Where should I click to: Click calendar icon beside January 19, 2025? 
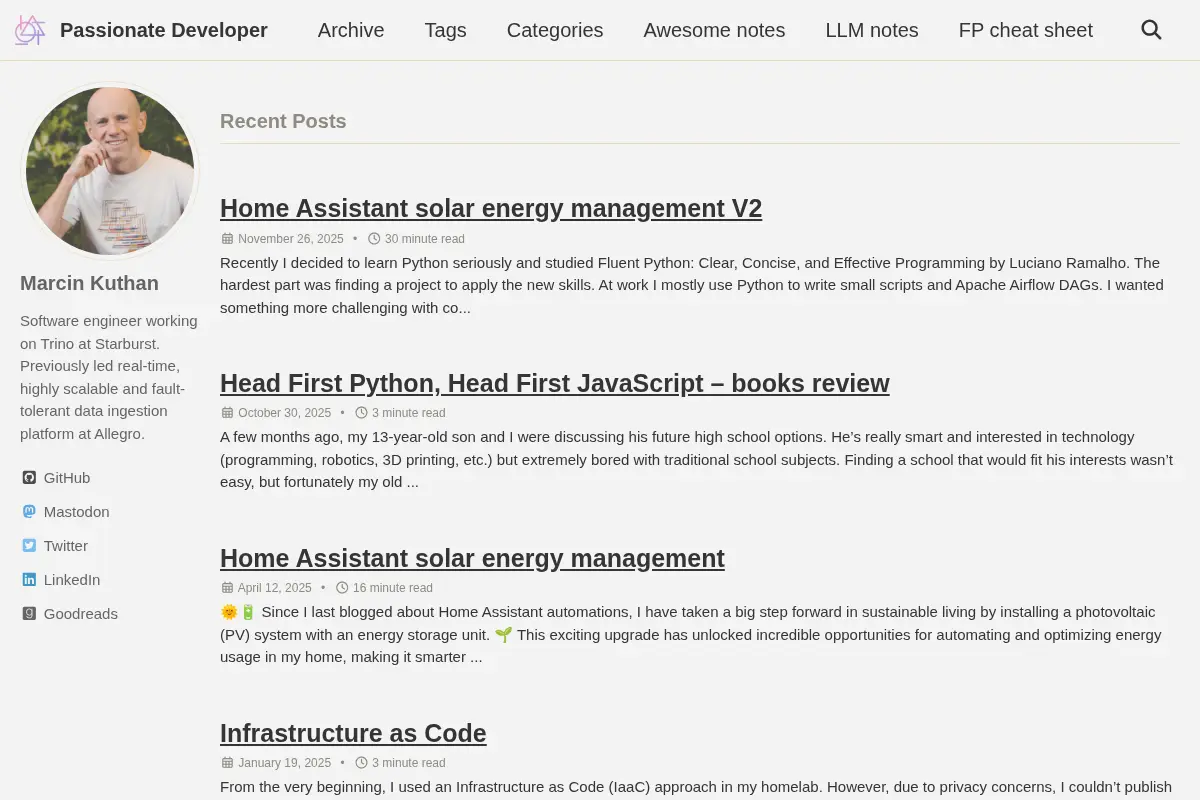coord(227,763)
